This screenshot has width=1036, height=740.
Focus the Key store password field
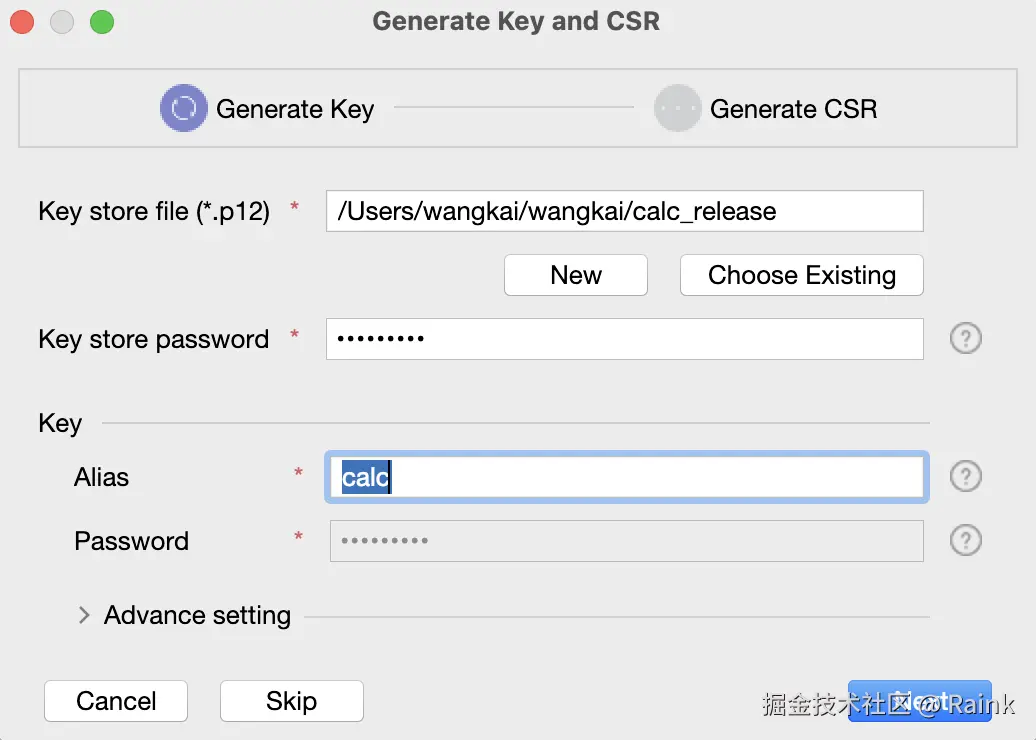pyautogui.click(x=624, y=339)
